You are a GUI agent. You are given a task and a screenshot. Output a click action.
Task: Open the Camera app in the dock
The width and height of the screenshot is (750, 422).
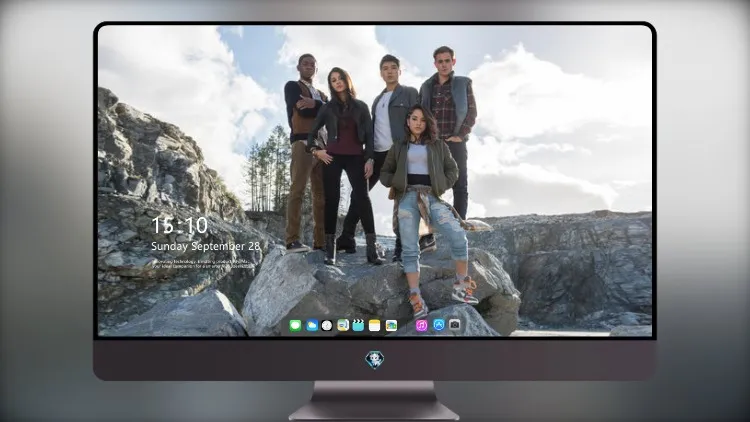pyautogui.click(x=455, y=325)
